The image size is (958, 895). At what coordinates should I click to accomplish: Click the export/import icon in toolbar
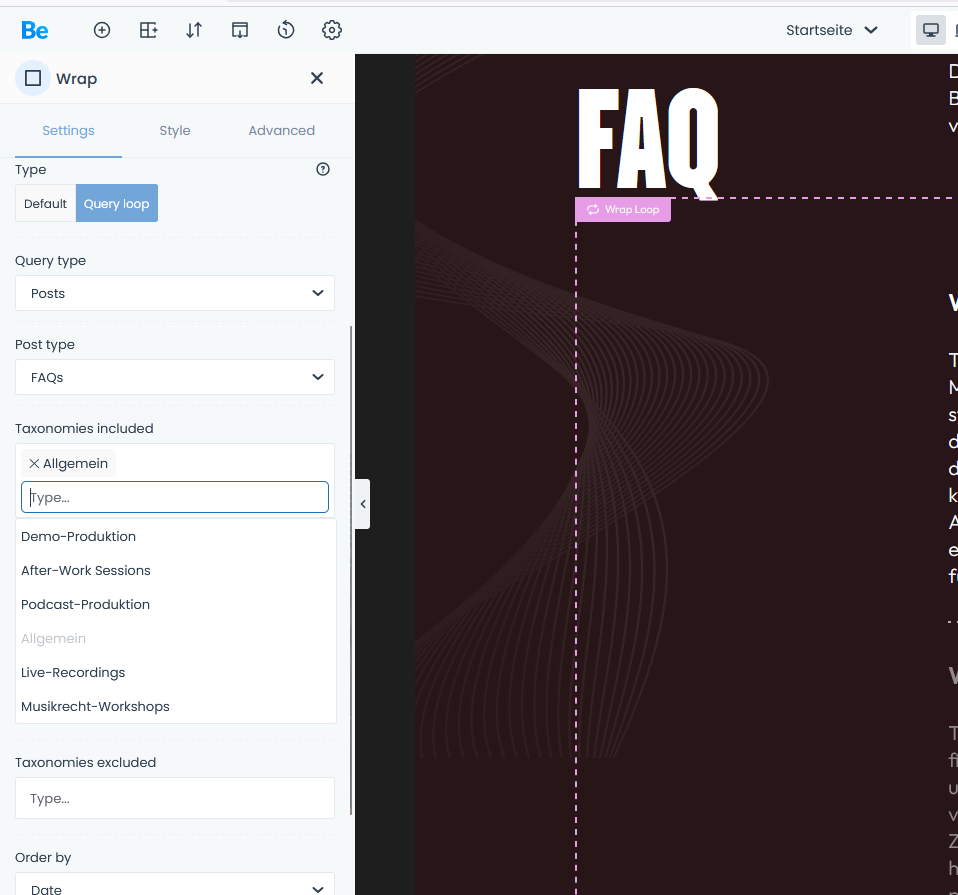tap(240, 30)
